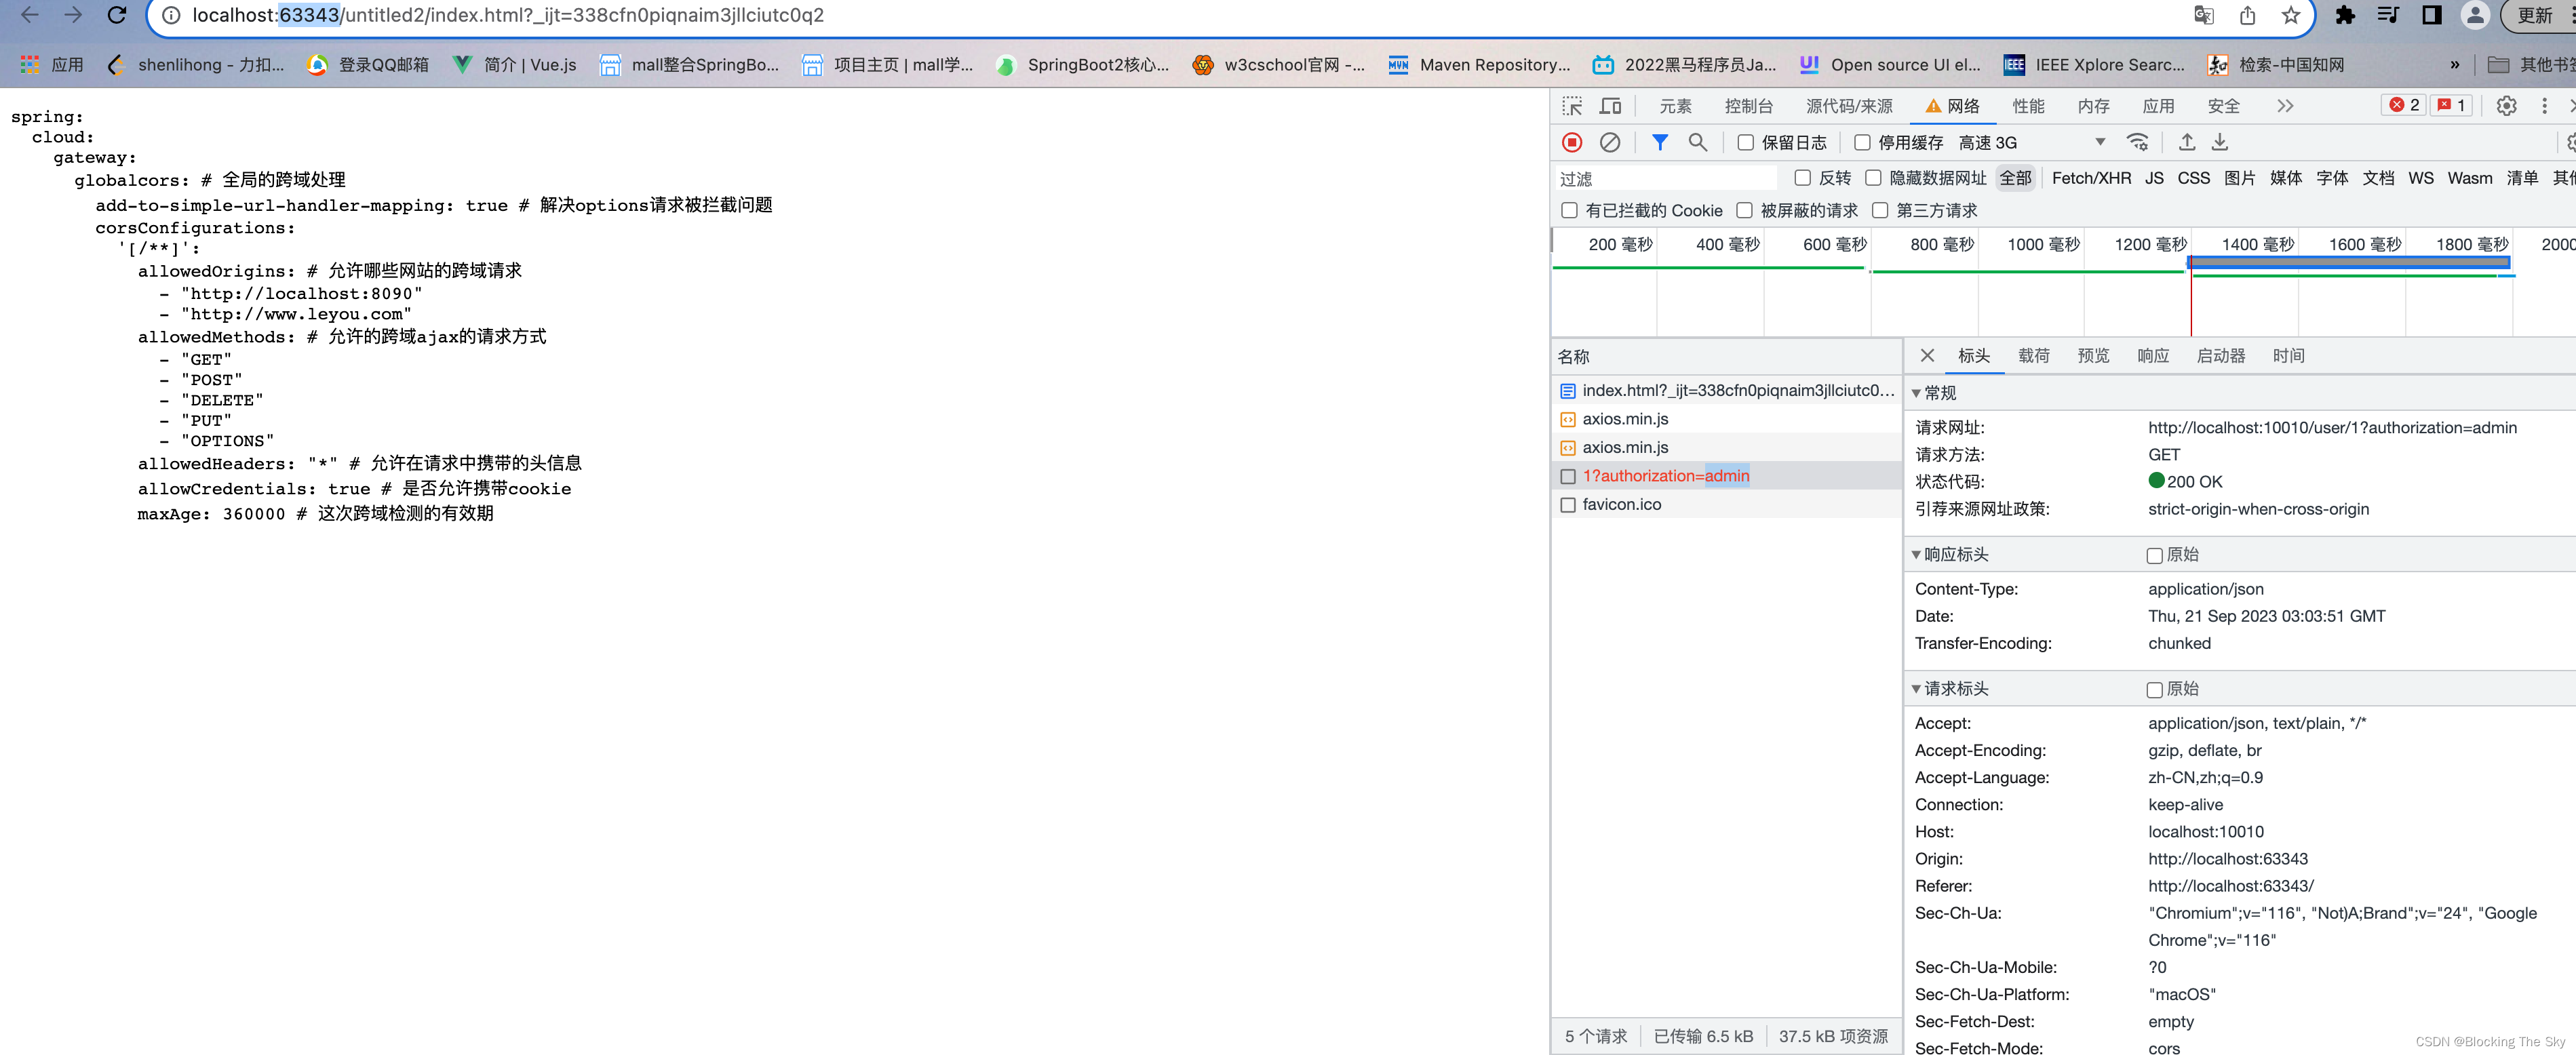This screenshot has height=1055, width=2576.
Task: Show the 2 errors badge
Action: click(2404, 105)
